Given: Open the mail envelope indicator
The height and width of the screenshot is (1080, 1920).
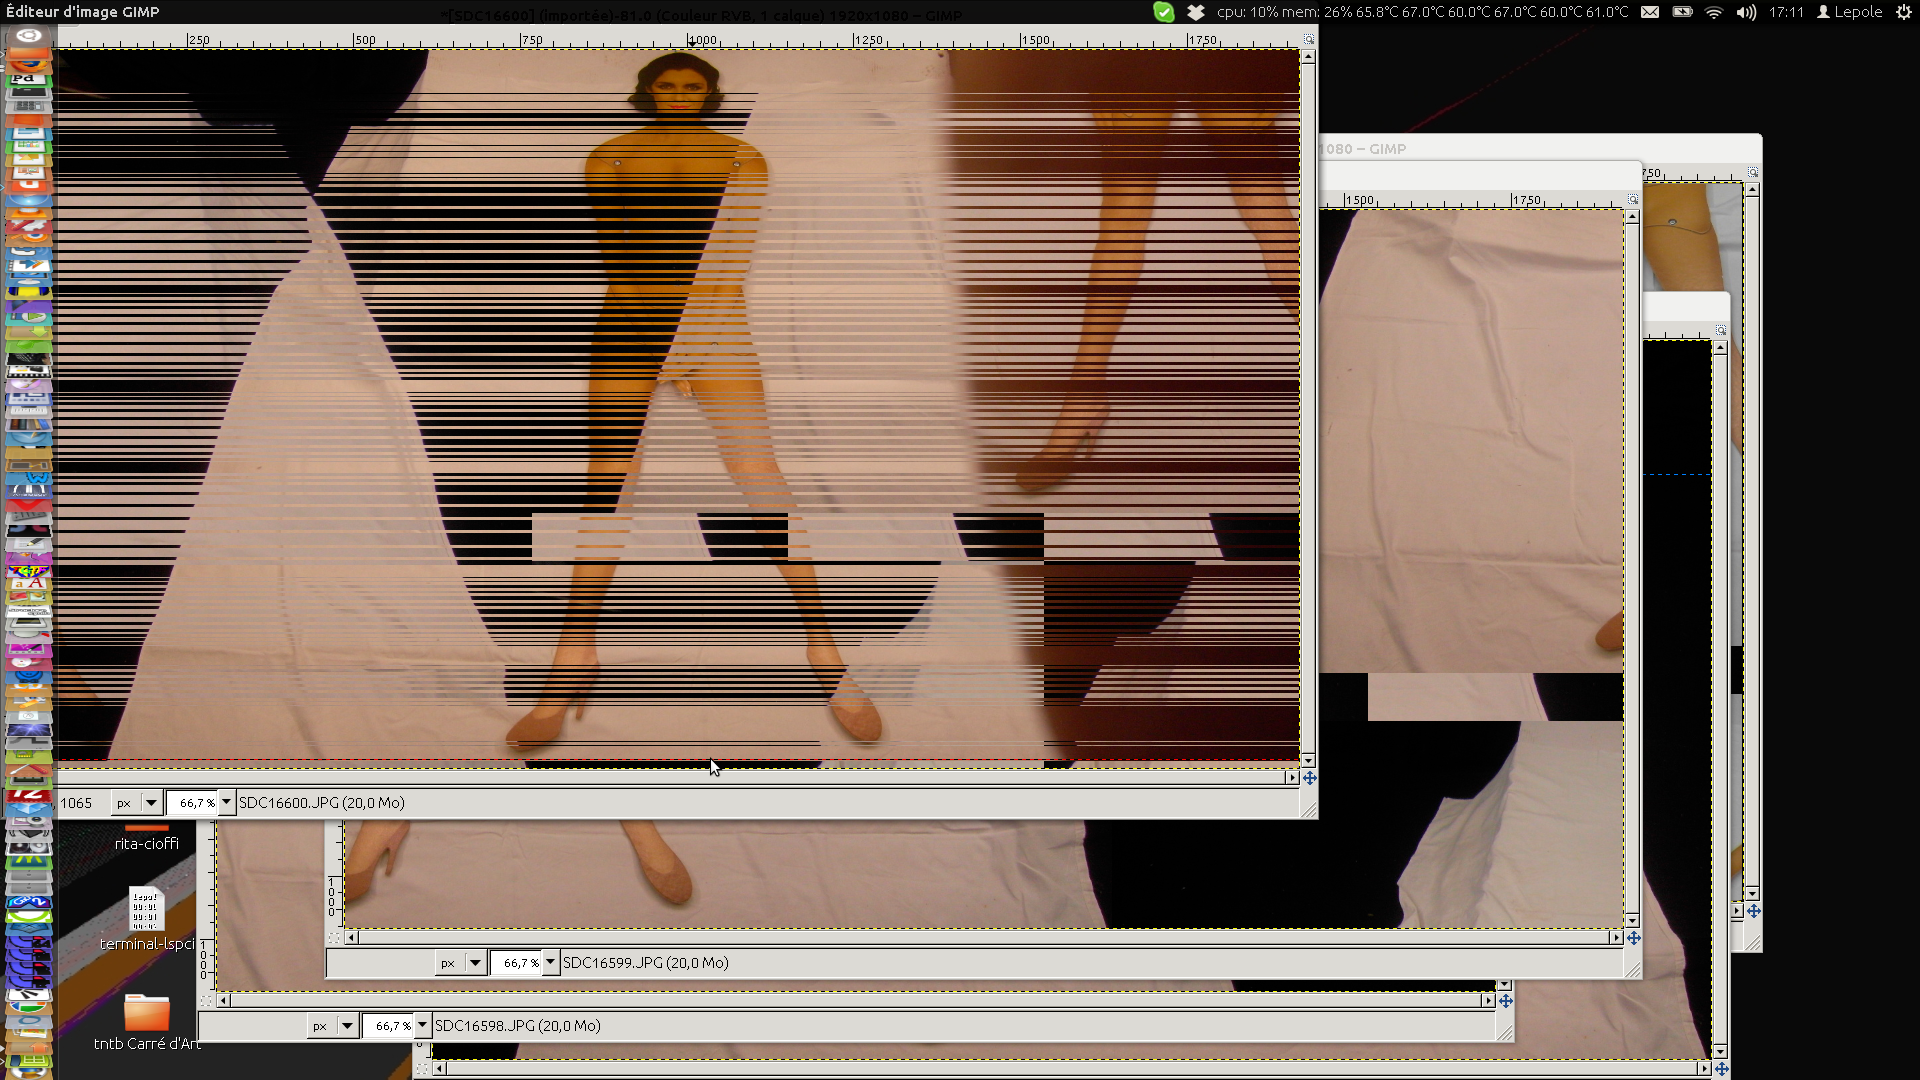Looking at the screenshot, I should coord(1650,12).
